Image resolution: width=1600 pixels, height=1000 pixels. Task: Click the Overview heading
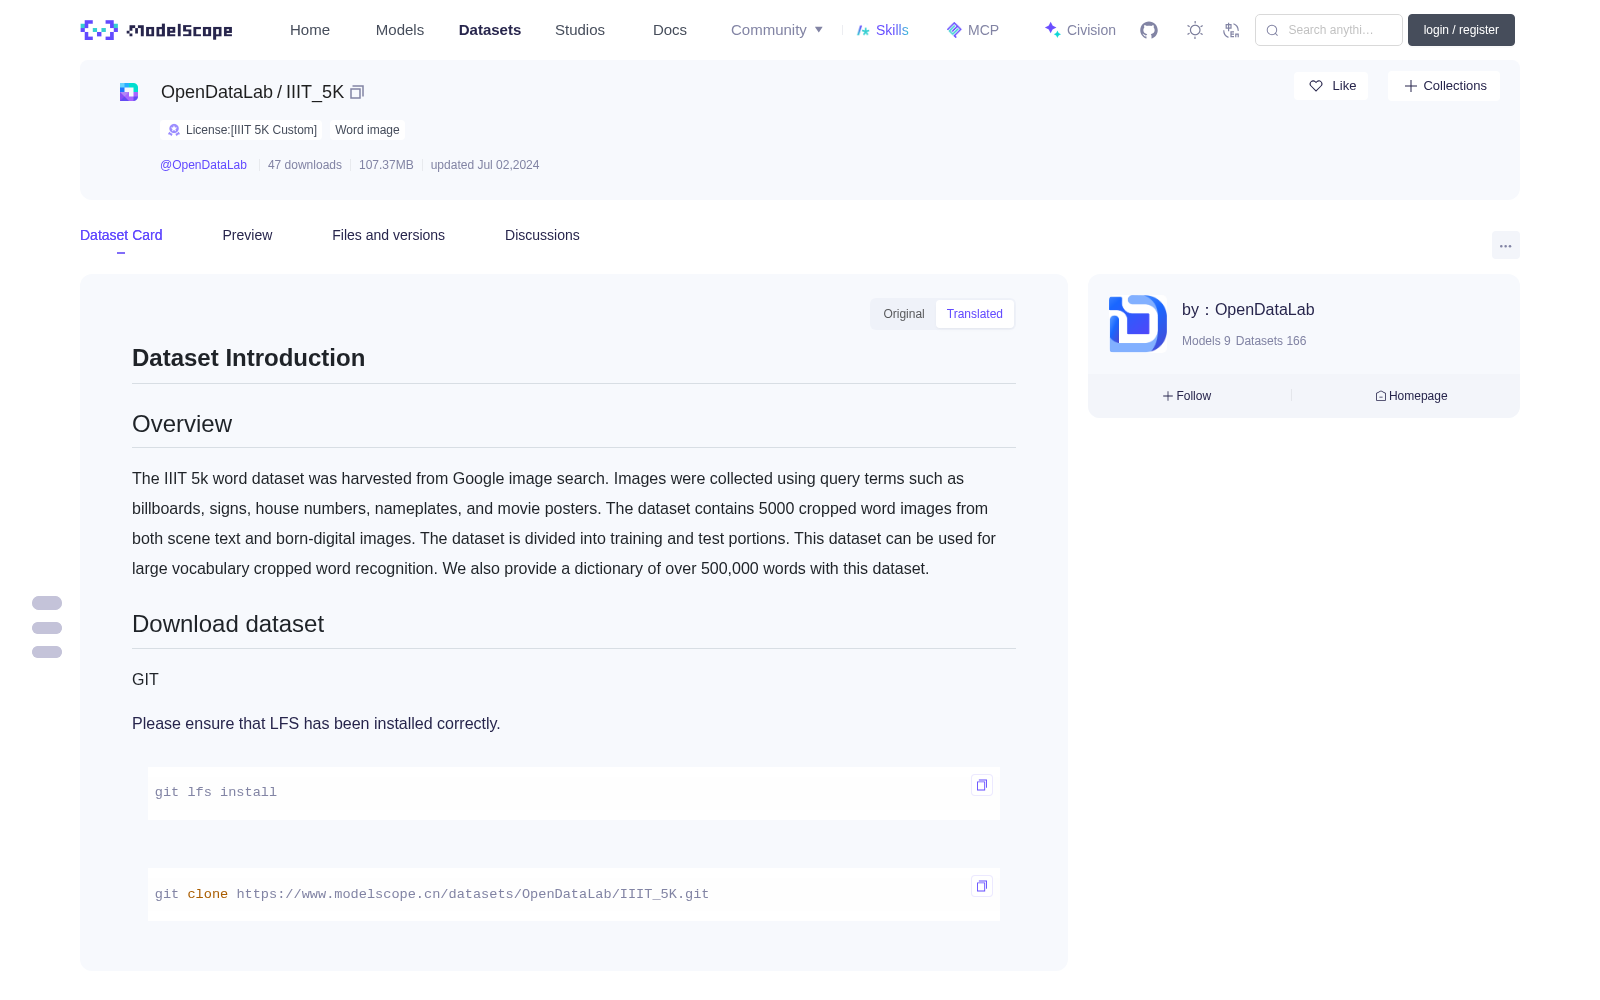pos(182,424)
